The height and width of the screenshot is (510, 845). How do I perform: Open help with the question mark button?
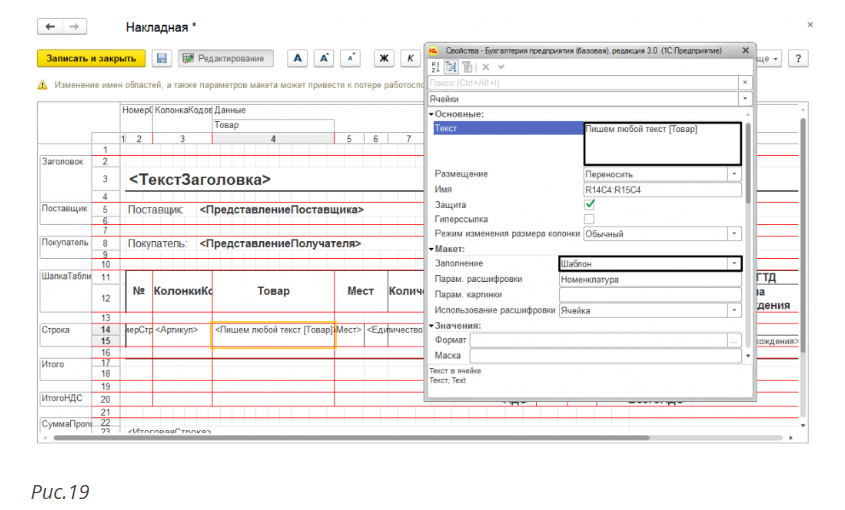(798, 59)
